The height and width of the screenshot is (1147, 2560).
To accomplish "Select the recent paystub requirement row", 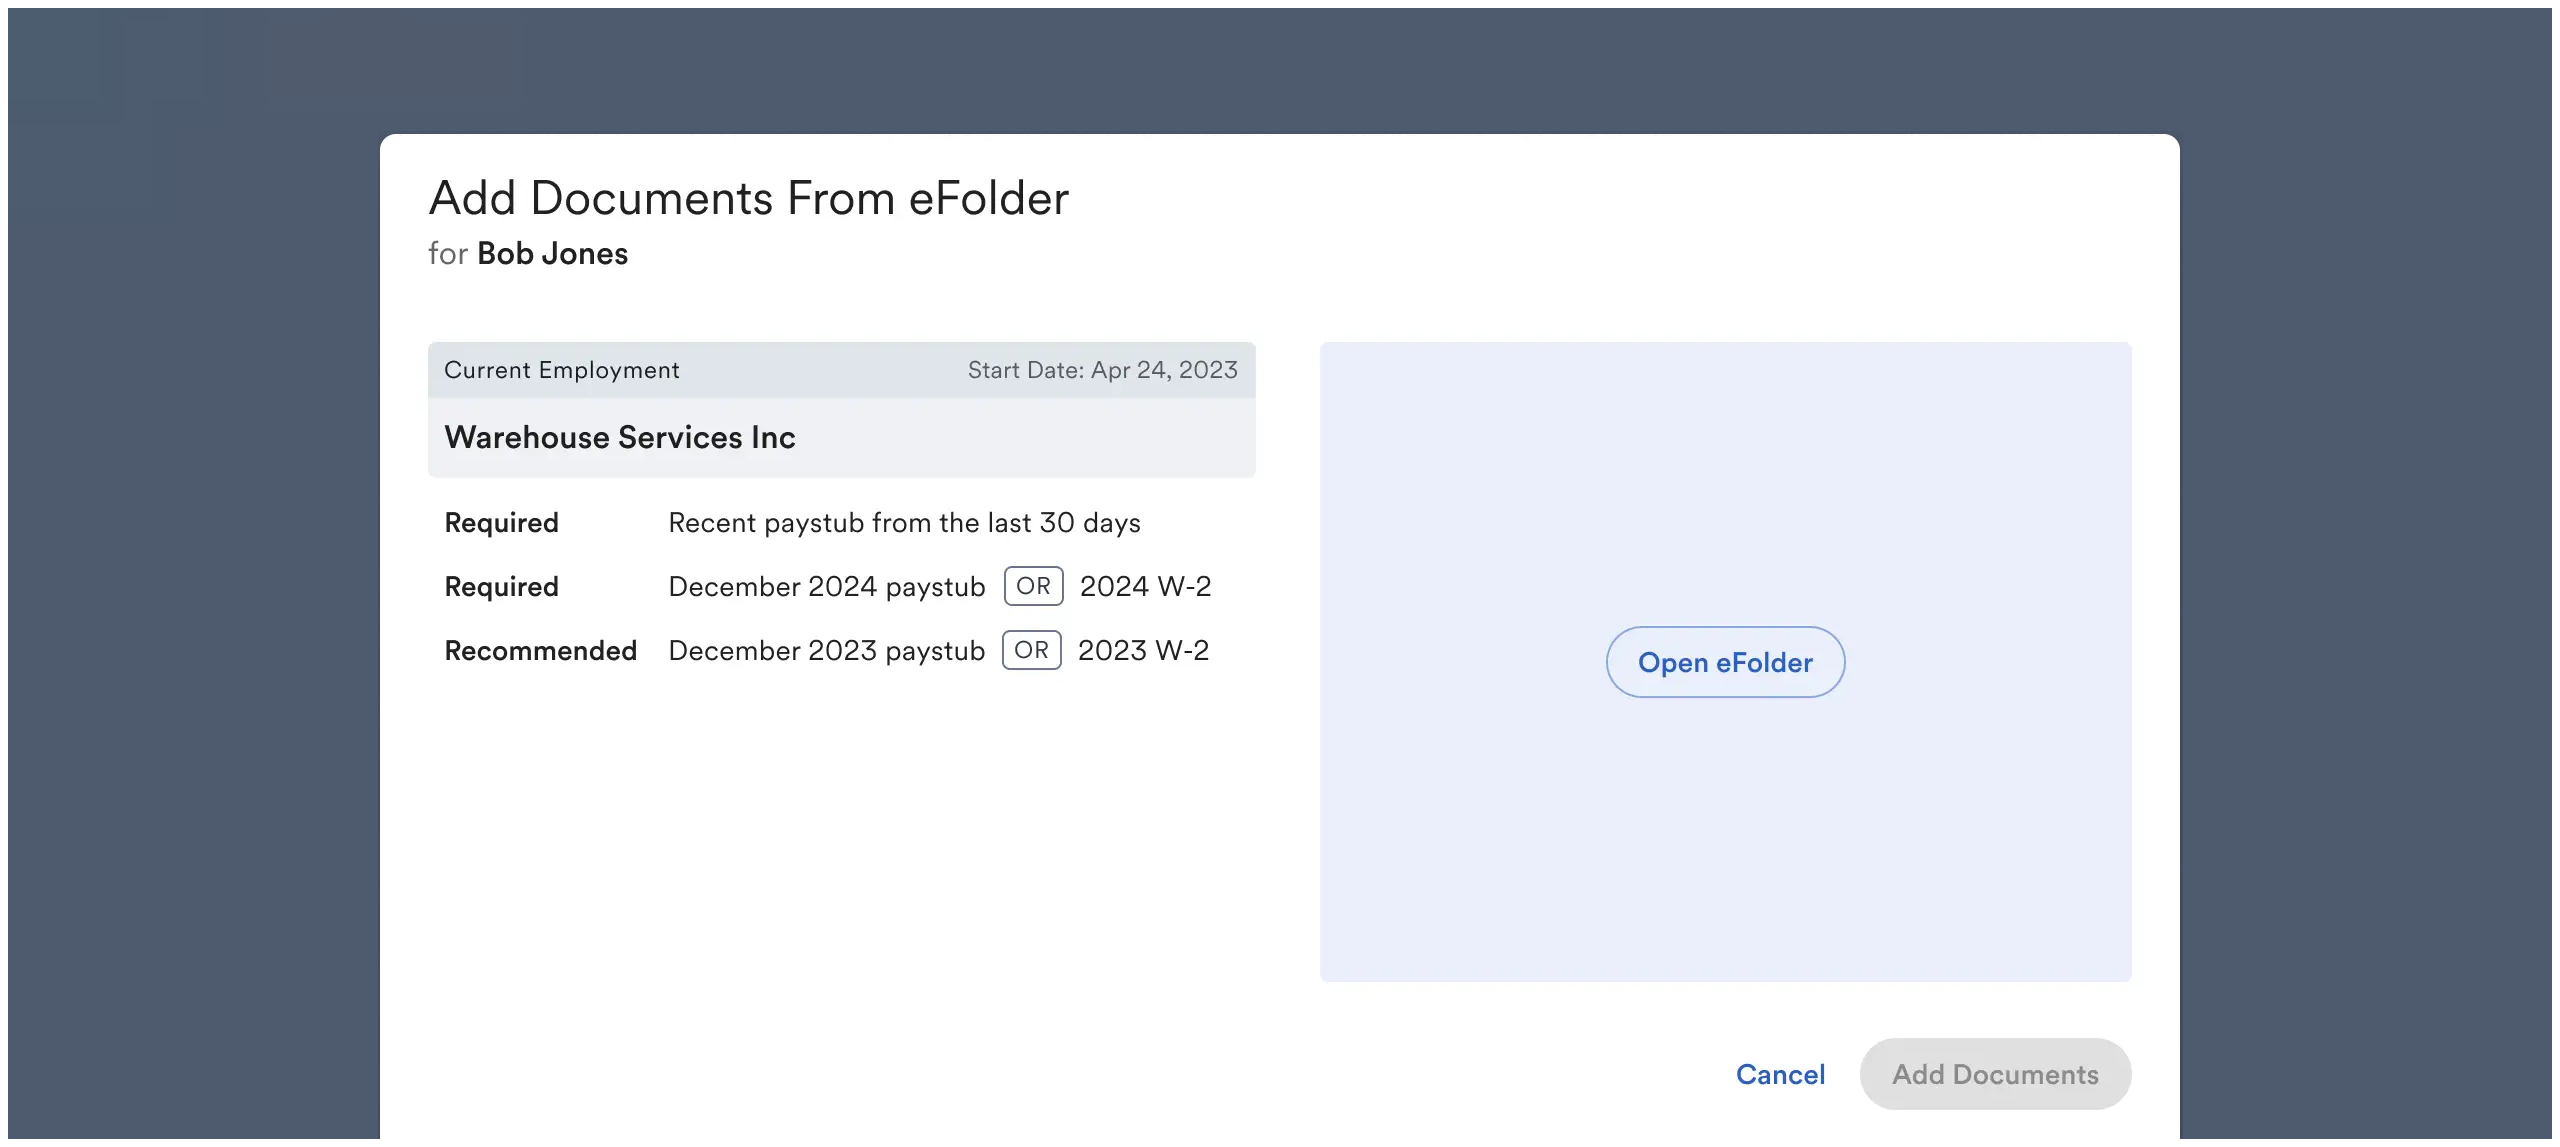I will pos(903,522).
